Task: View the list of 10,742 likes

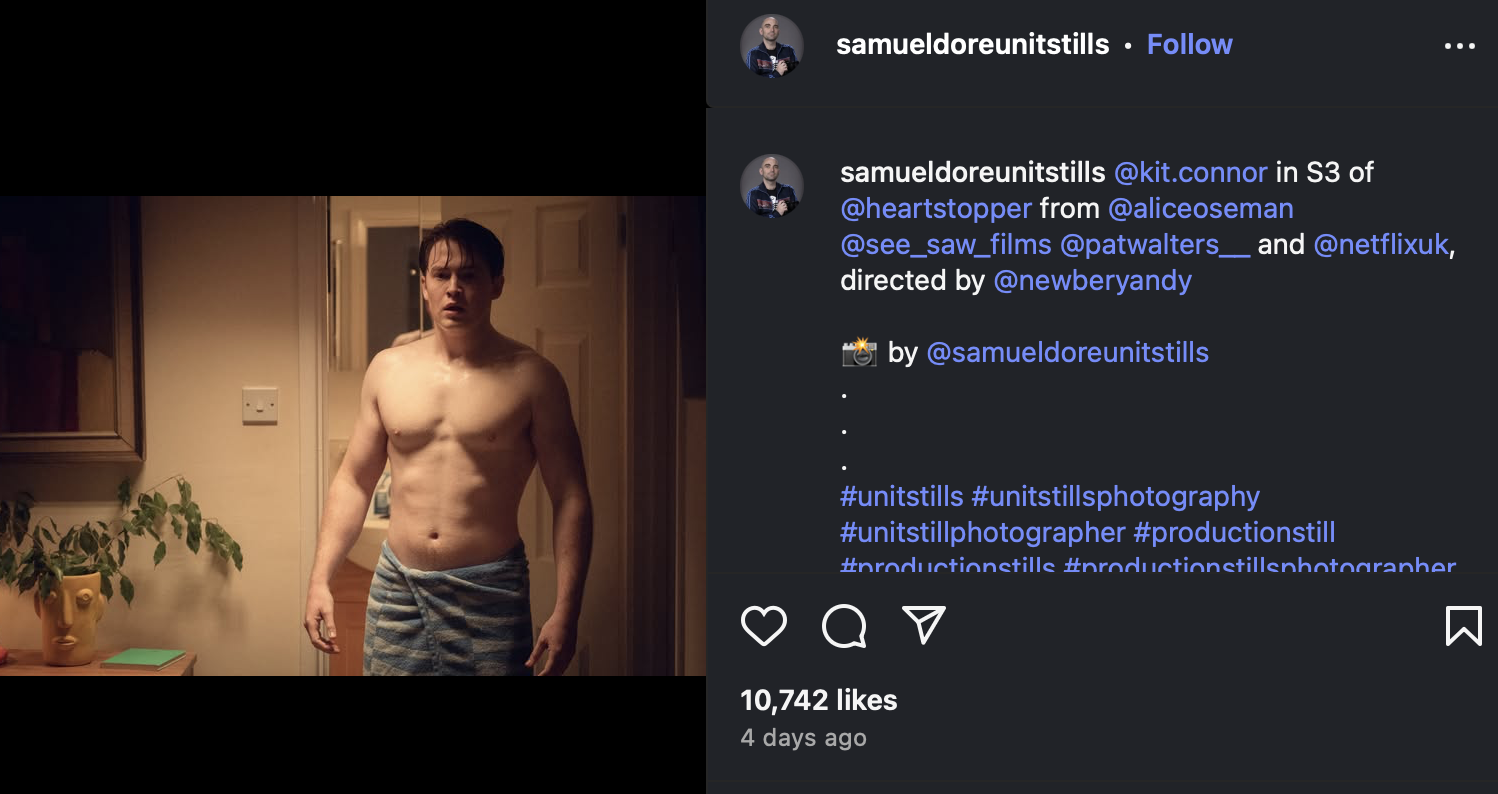Action: pyautogui.click(x=818, y=700)
